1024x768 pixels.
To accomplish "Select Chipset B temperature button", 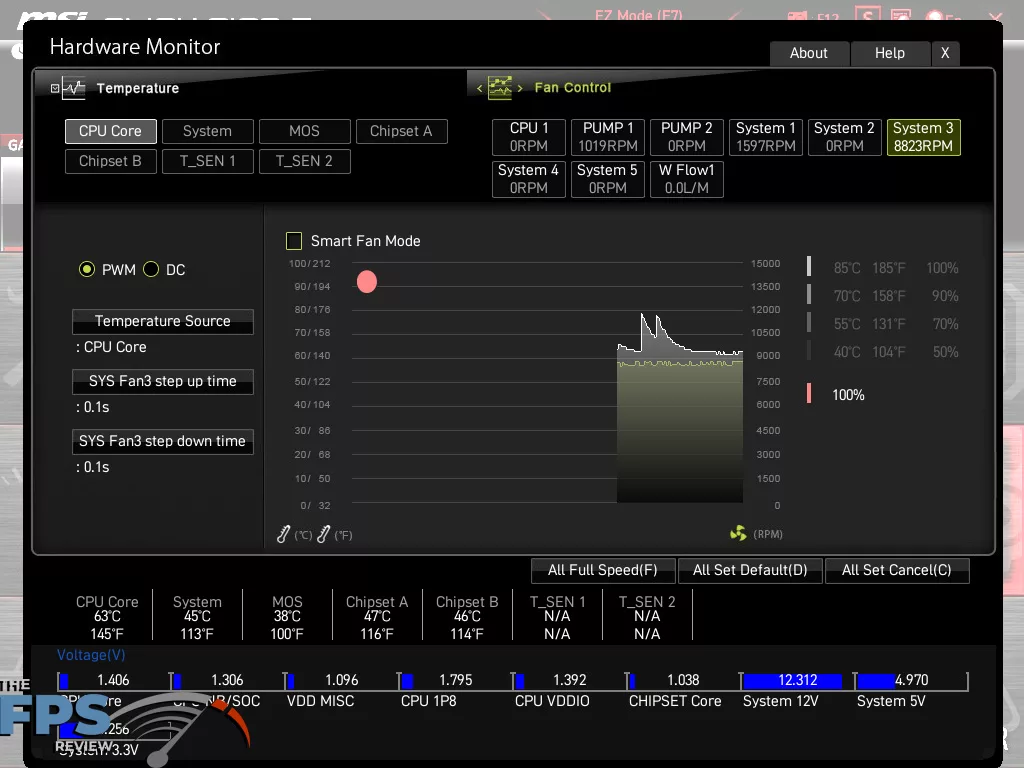I will [110, 161].
